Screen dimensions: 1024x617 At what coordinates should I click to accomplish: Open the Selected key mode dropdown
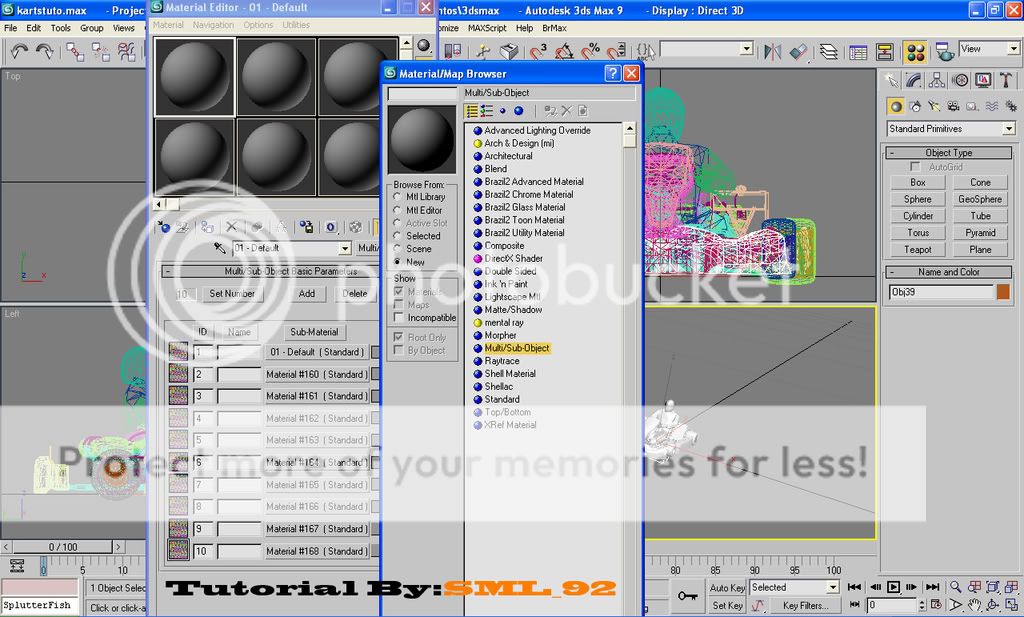click(794, 587)
